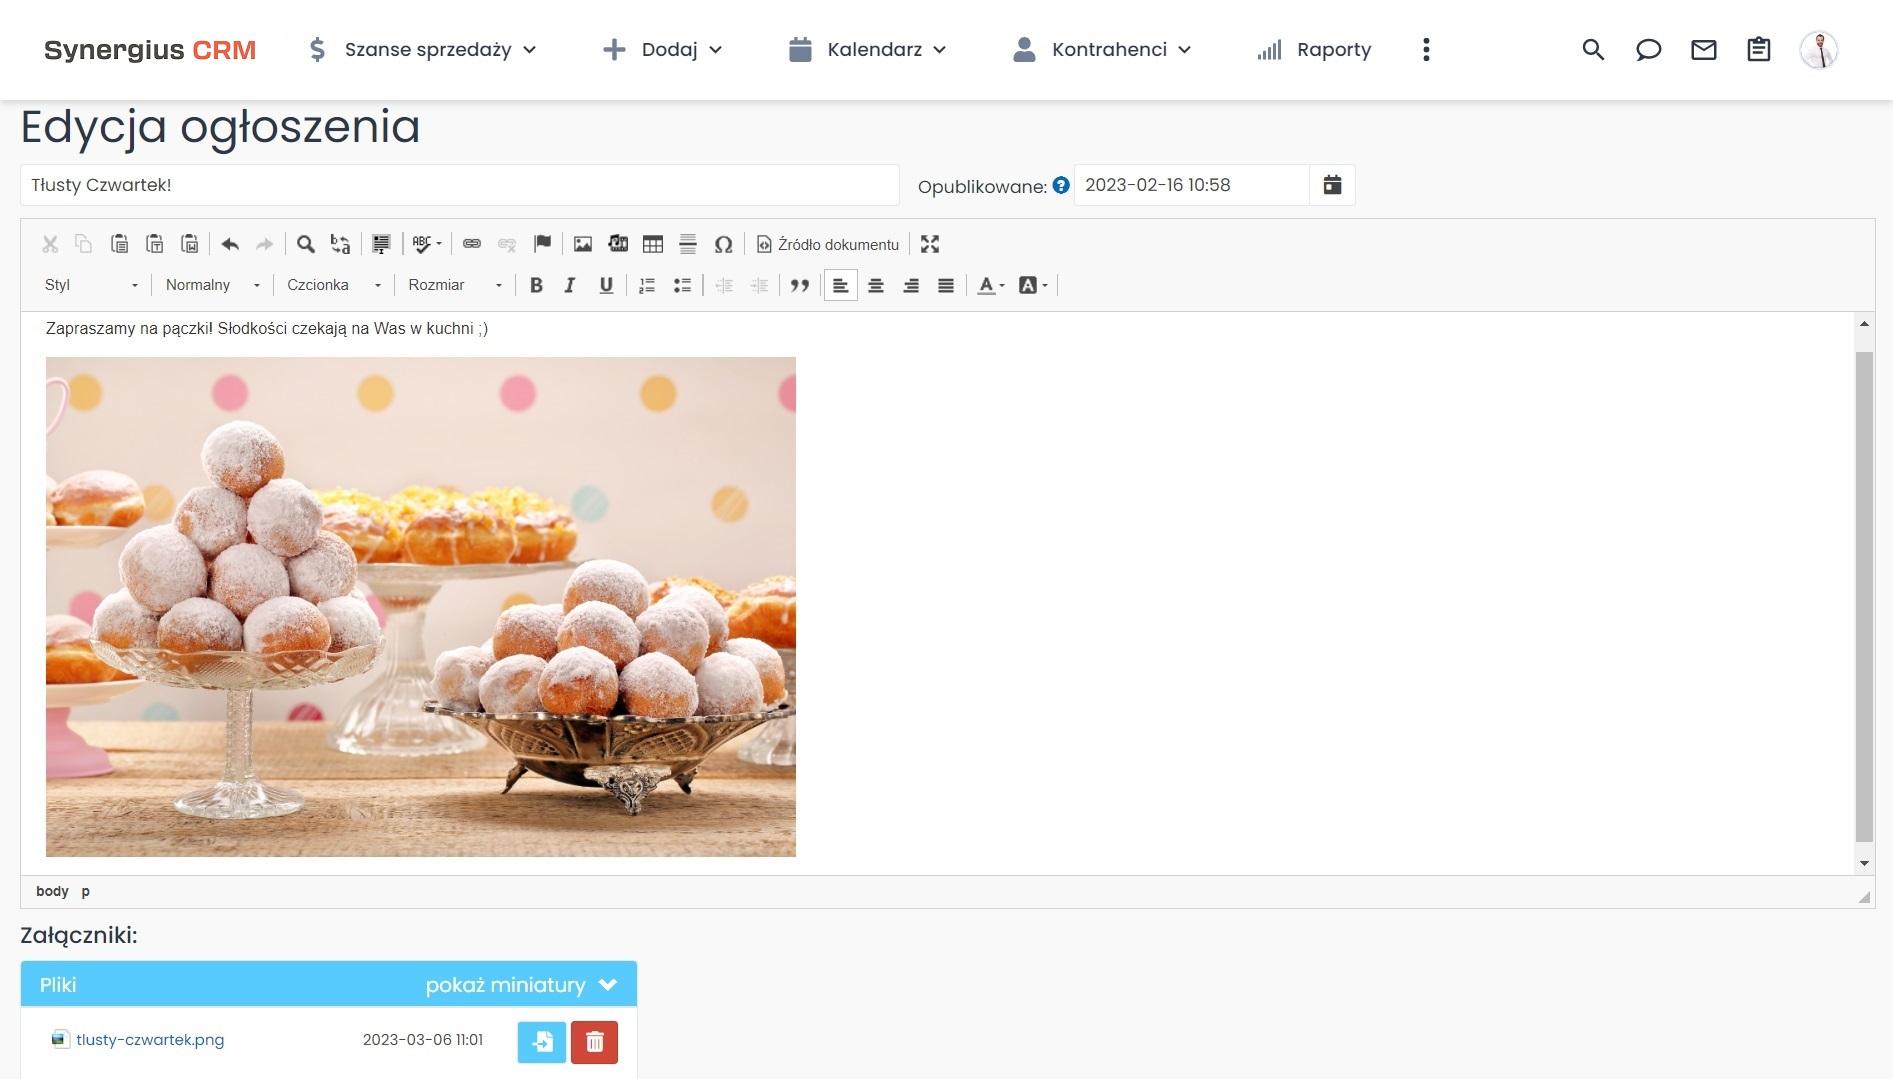Delete attachment using red trash icon
The width and height of the screenshot is (1893, 1079).
pyautogui.click(x=594, y=1042)
